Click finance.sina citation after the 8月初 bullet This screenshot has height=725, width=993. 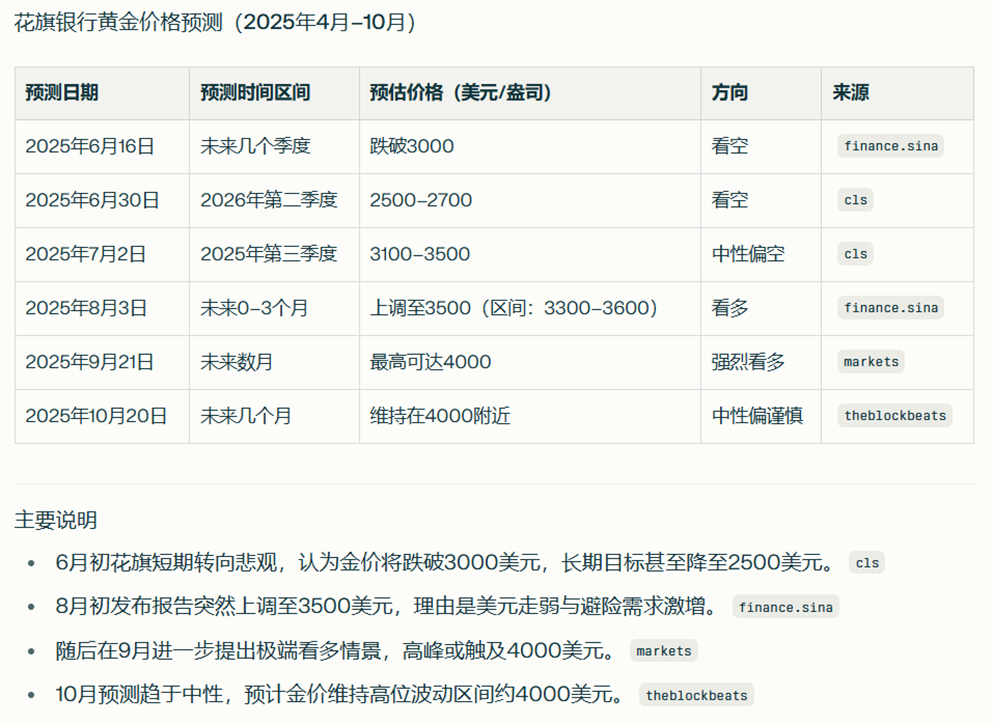tap(785, 607)
